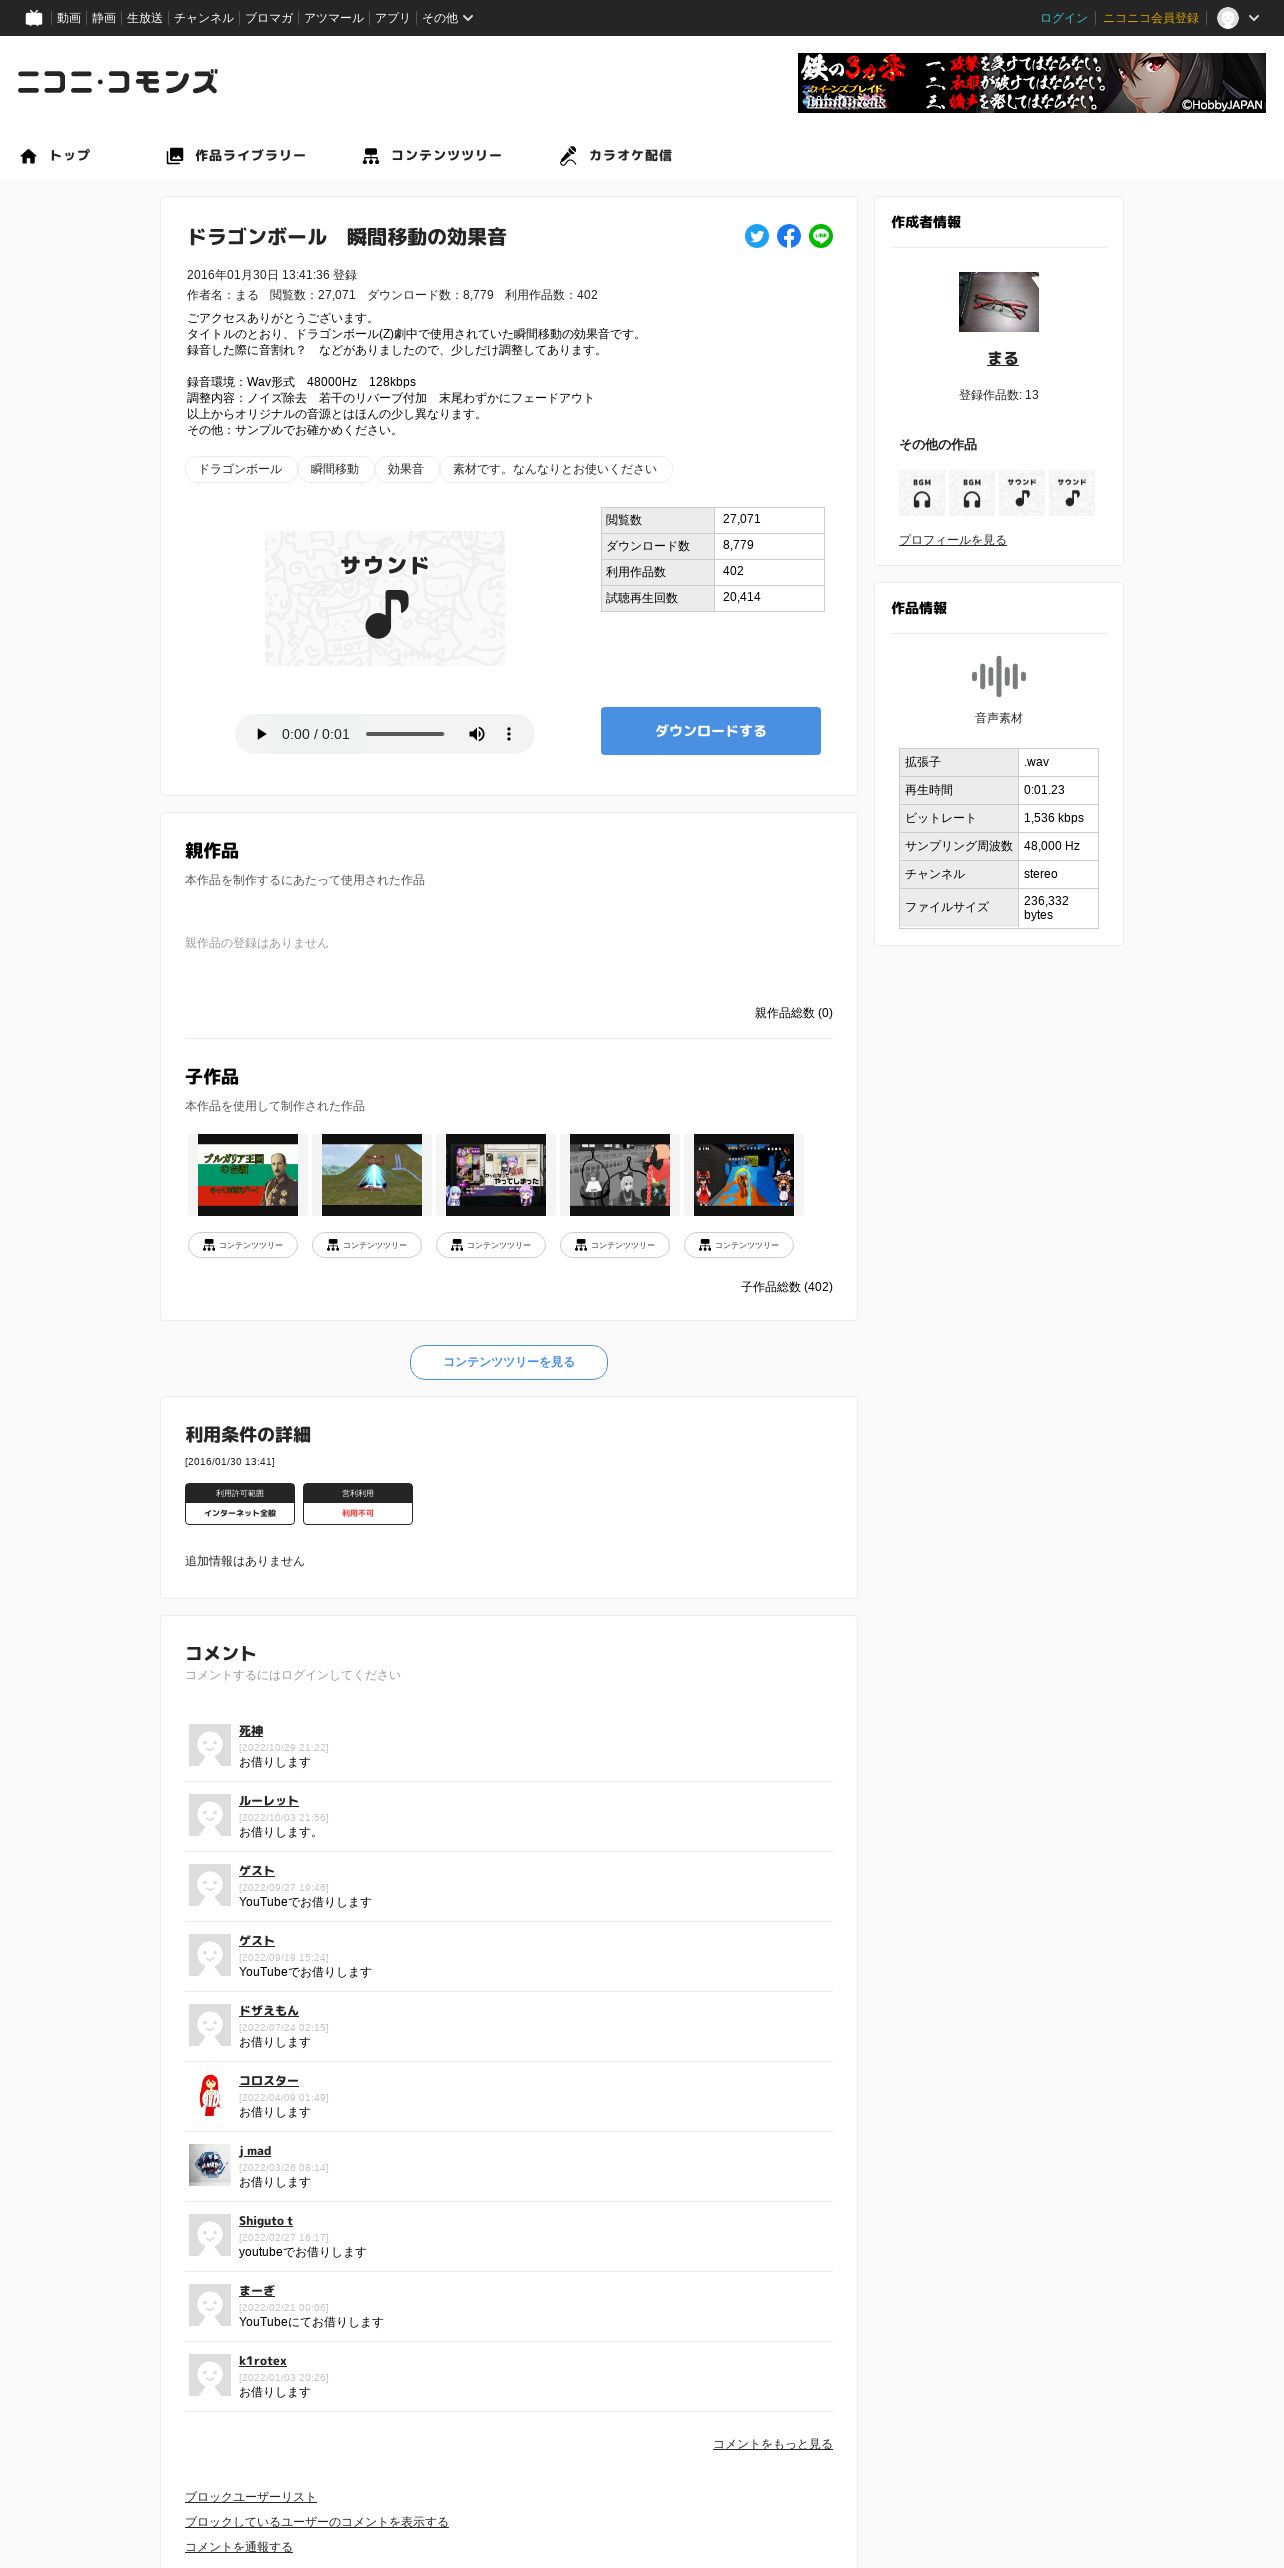Open コンテンツツリー navigation tab

pos(432,156)
